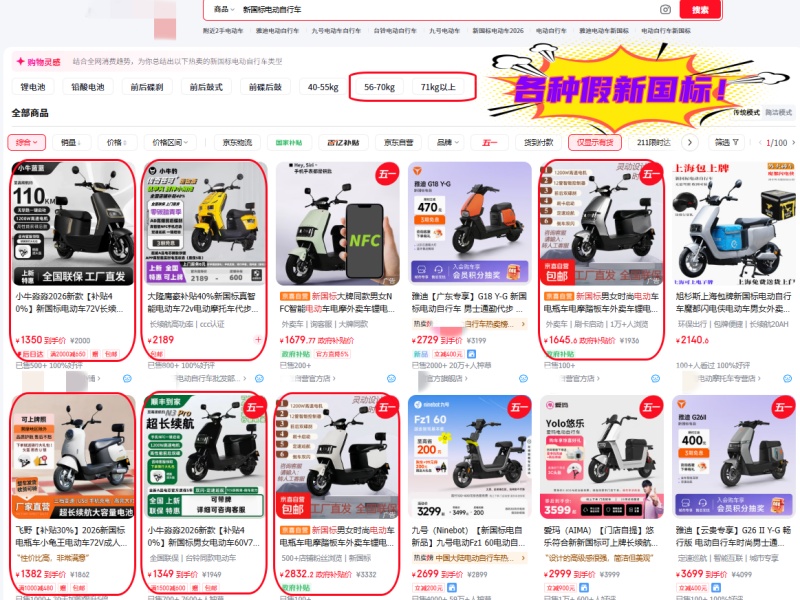Click the blue badge icon beside 立减400元 on ¥2729 item

(471, 354)
